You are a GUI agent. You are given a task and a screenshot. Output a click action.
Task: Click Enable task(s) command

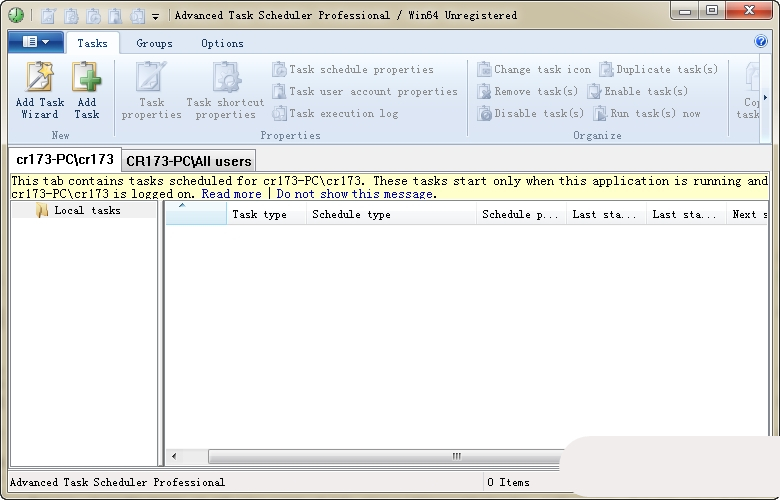tap(638, 91)
